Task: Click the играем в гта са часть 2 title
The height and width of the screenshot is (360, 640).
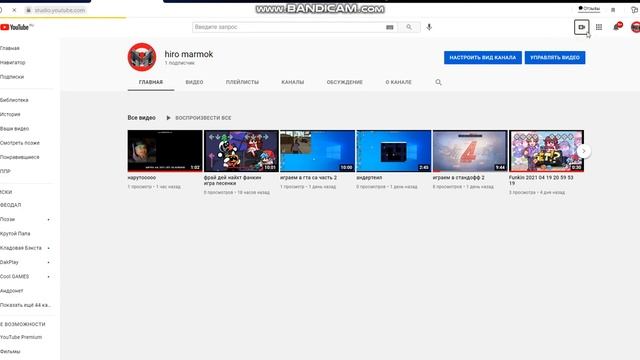Action: (x=309, y=178)
